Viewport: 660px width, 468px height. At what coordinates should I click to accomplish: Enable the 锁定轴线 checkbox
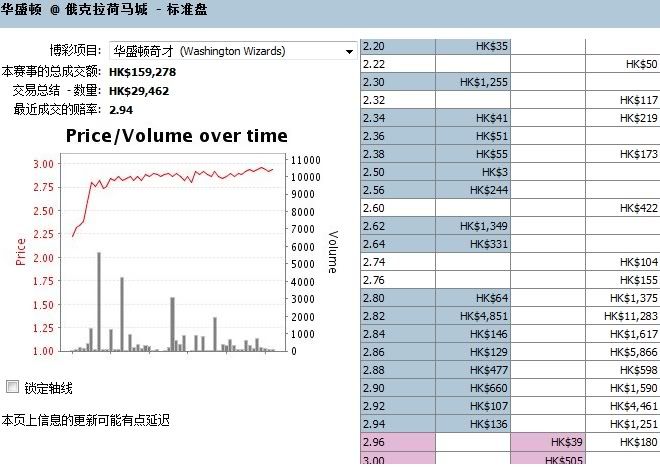tap(12, 387)
